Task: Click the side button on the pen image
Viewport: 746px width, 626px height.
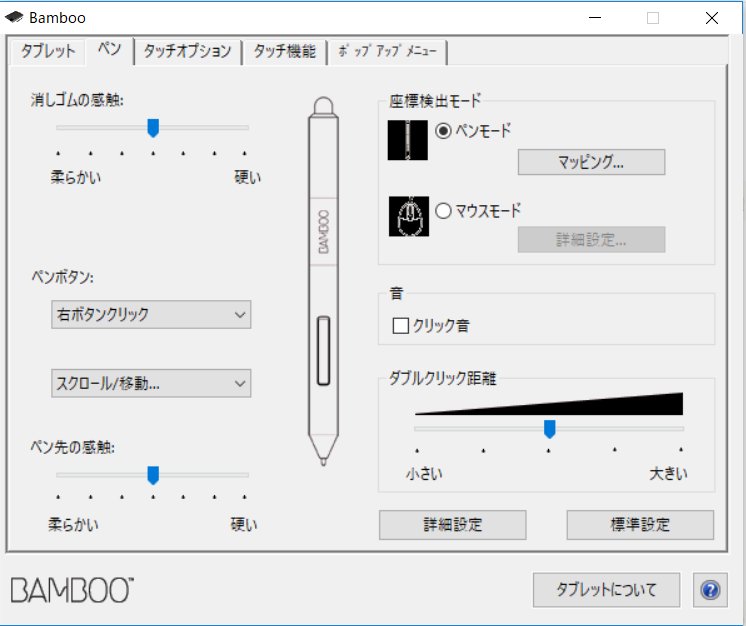Action: pos(324,350)
